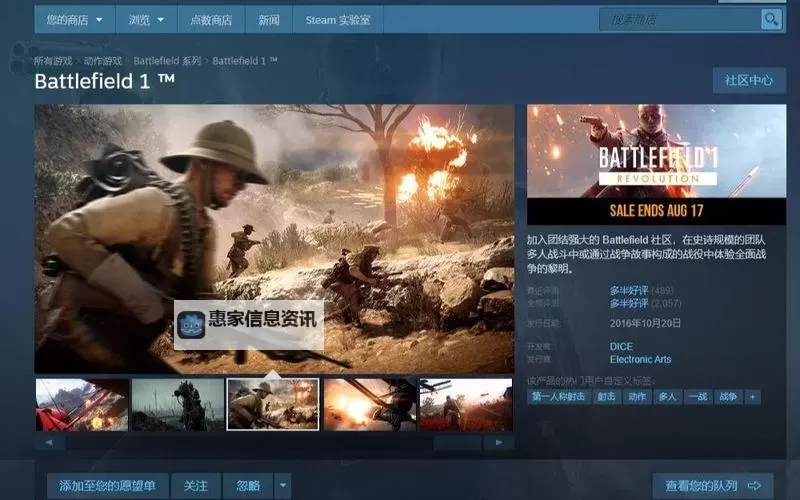
Task: Open publisher Electronic Arts link
Action: tap(640, 359)
